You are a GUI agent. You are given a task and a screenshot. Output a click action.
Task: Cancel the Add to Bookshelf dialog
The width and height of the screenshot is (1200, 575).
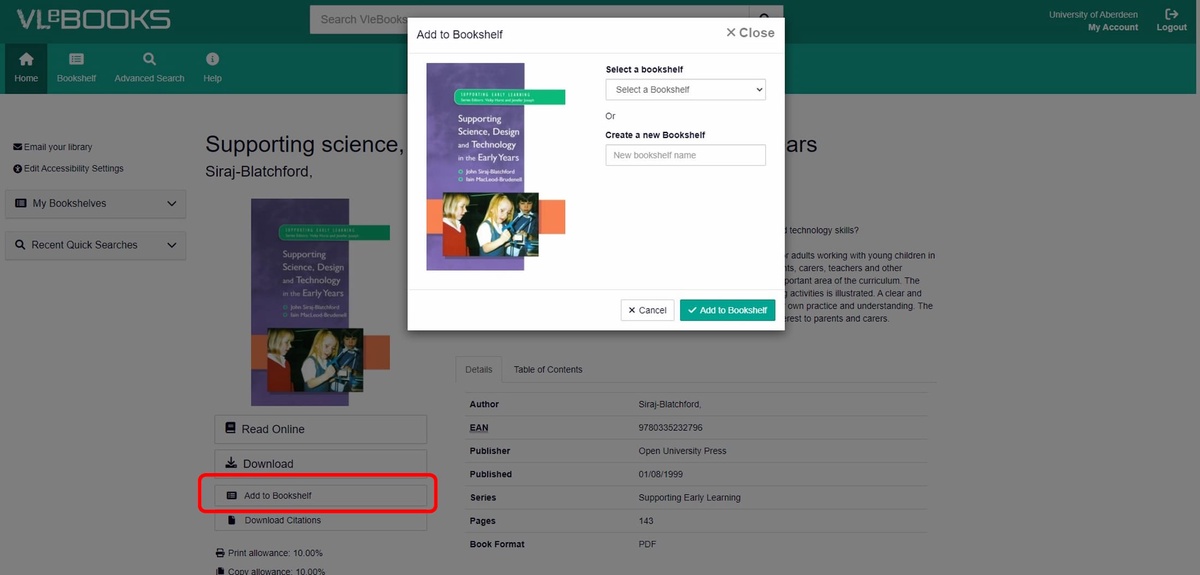tap(647, 310)
